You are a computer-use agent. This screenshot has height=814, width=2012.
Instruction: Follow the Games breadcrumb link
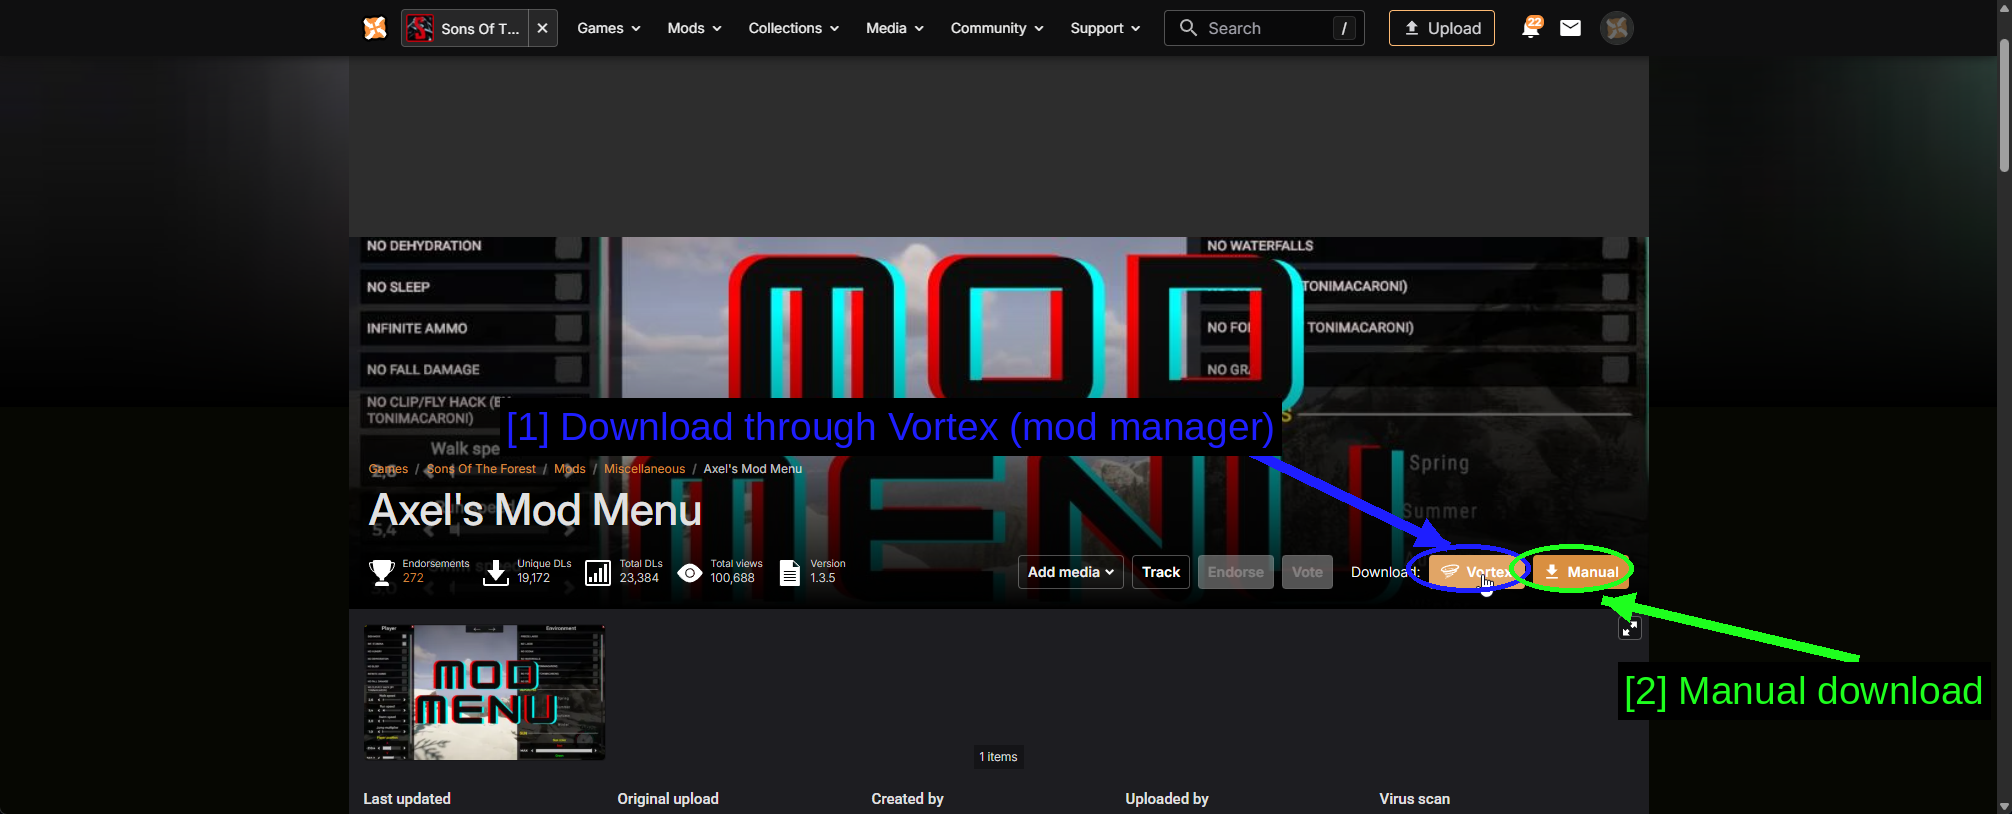pos(388,469)
